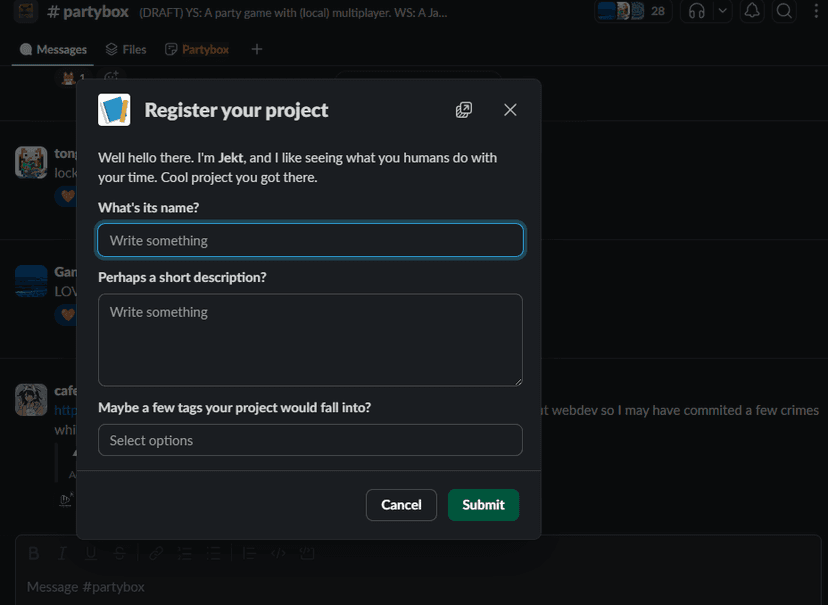828x605 pixels.
Task: Expand the huddle options chevron
Action: coord(722,11)
